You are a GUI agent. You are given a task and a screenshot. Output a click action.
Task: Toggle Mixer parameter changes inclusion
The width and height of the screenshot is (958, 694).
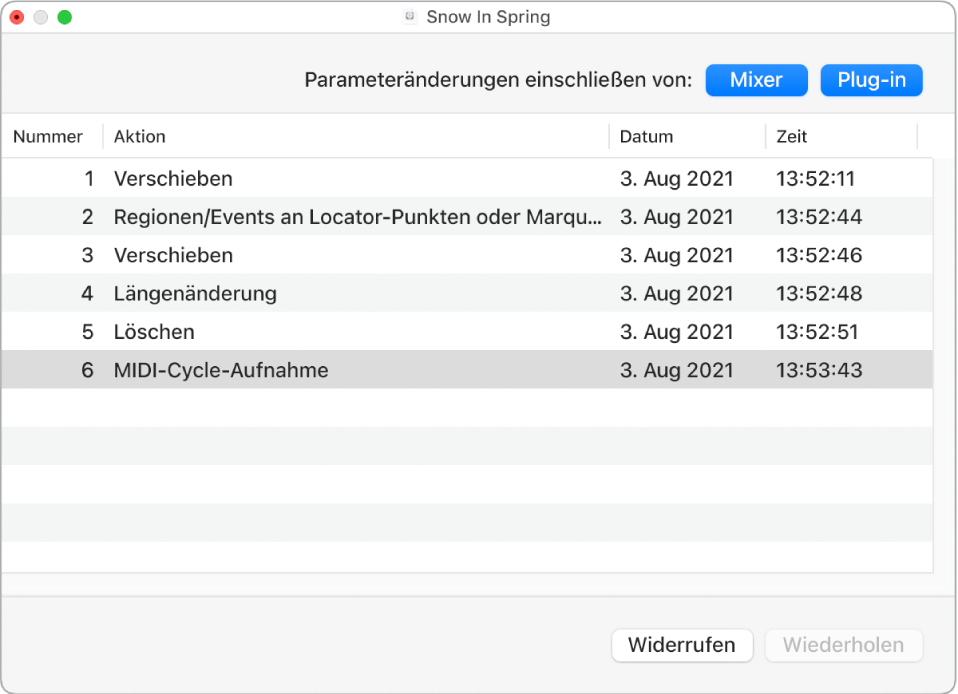756,80
